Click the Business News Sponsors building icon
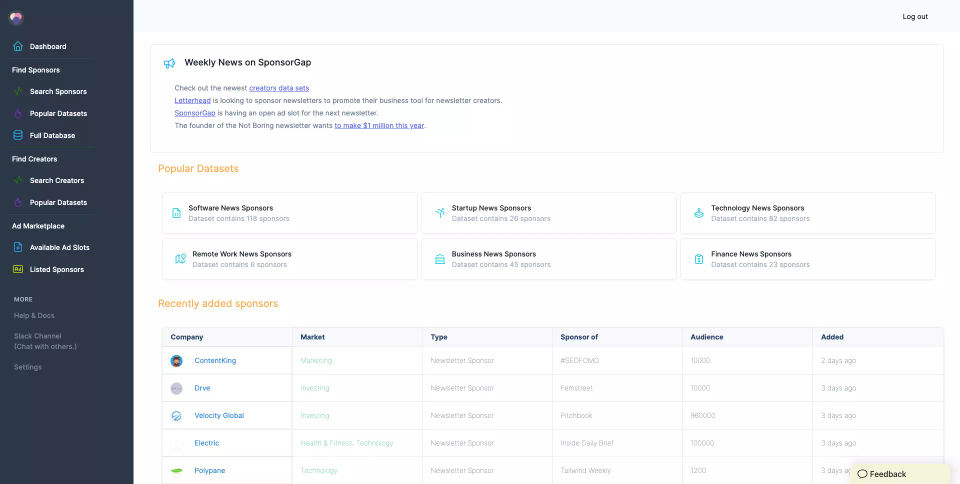 coord(440,259)
